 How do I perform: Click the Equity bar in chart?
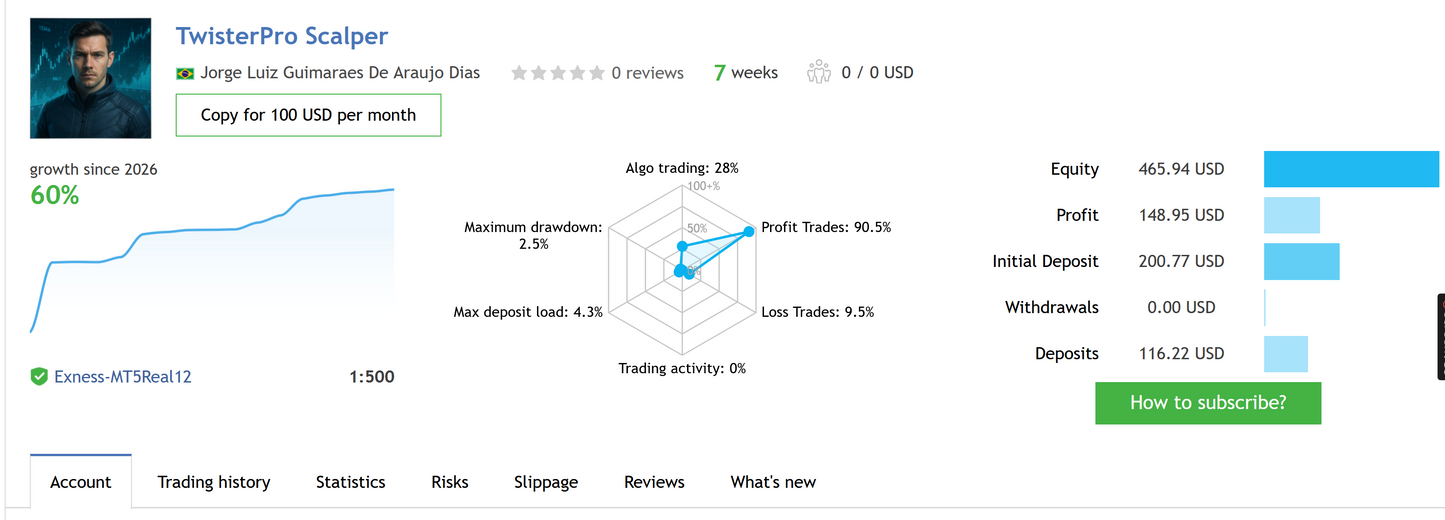(1350, 169)
